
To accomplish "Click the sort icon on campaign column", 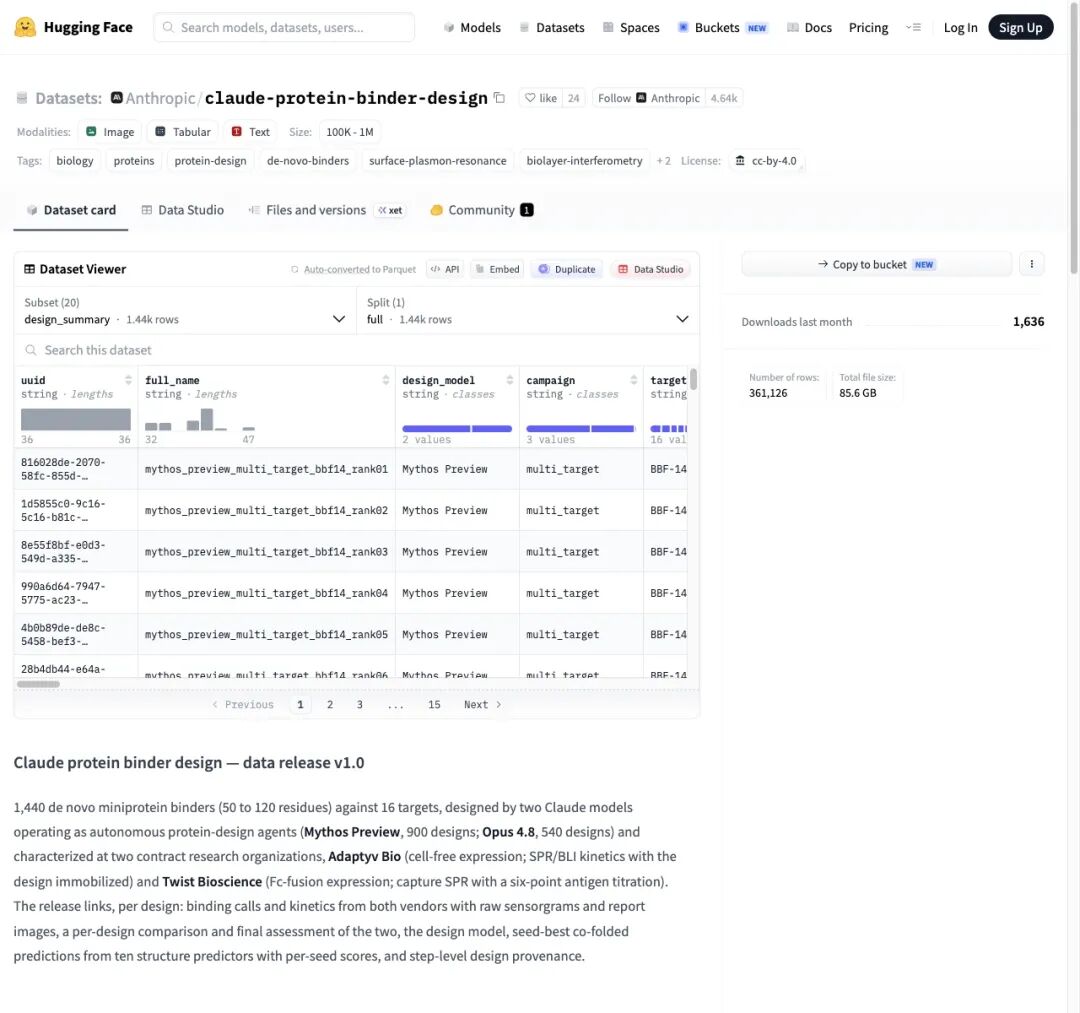I will (x=634, y=380).
